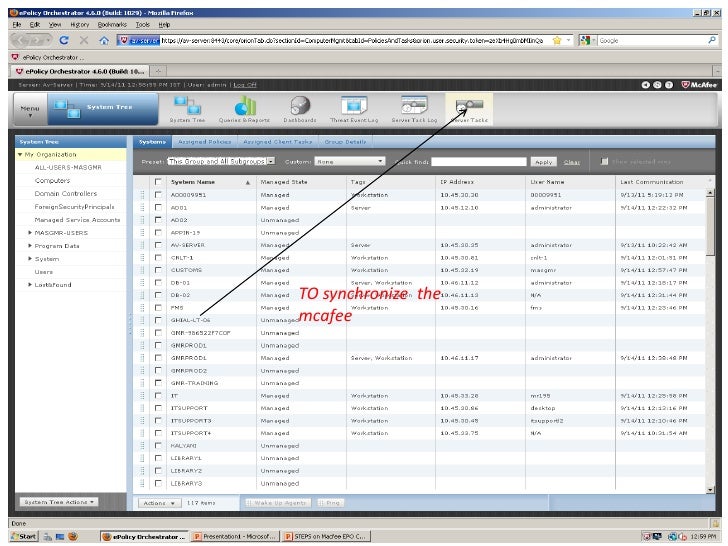Click the Apply filter button
Image resolution: width=728 pixels, height=546 pixels.
pyautogui.click(x=544, y=162)
